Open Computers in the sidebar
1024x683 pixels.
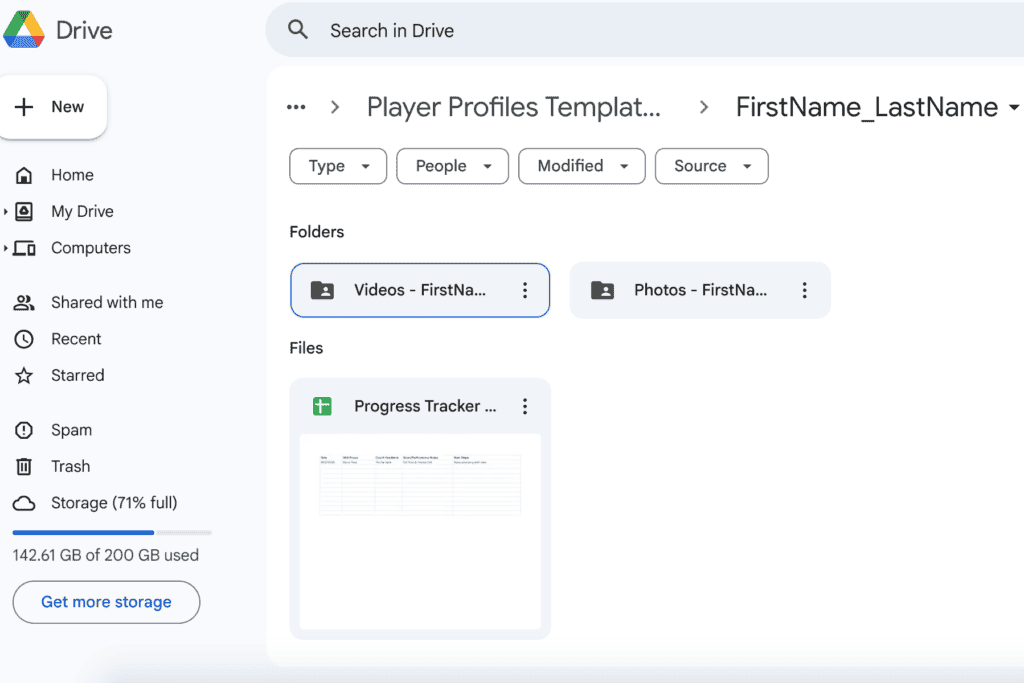click(91, 248)
